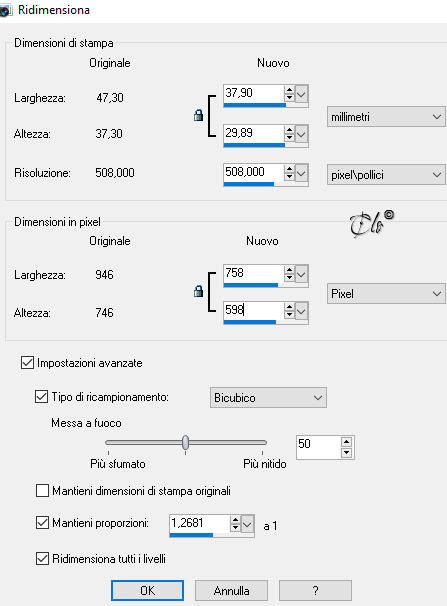Toggle the Mantieni proporzioni checkbox
The image size is (447, 606).
(42, 523)
